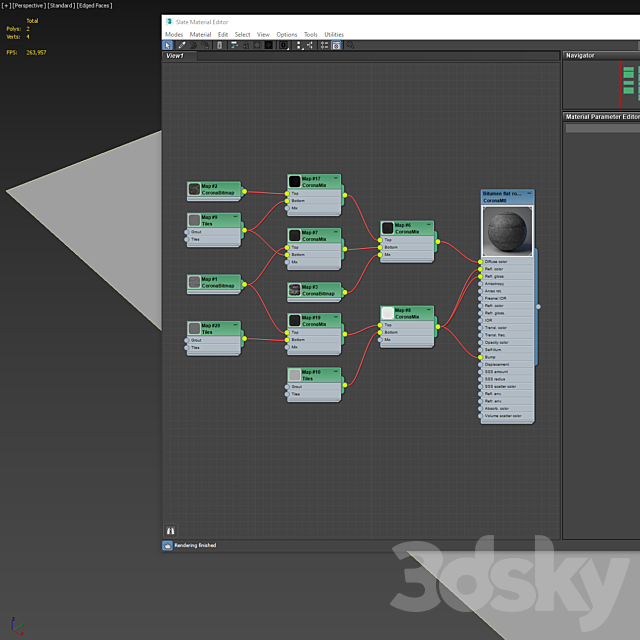This screenshot has width=640, height=640.
Task: Collapse the Map #7 CoronaMix node
Action: pyautogui.click(x=336, y=232)
